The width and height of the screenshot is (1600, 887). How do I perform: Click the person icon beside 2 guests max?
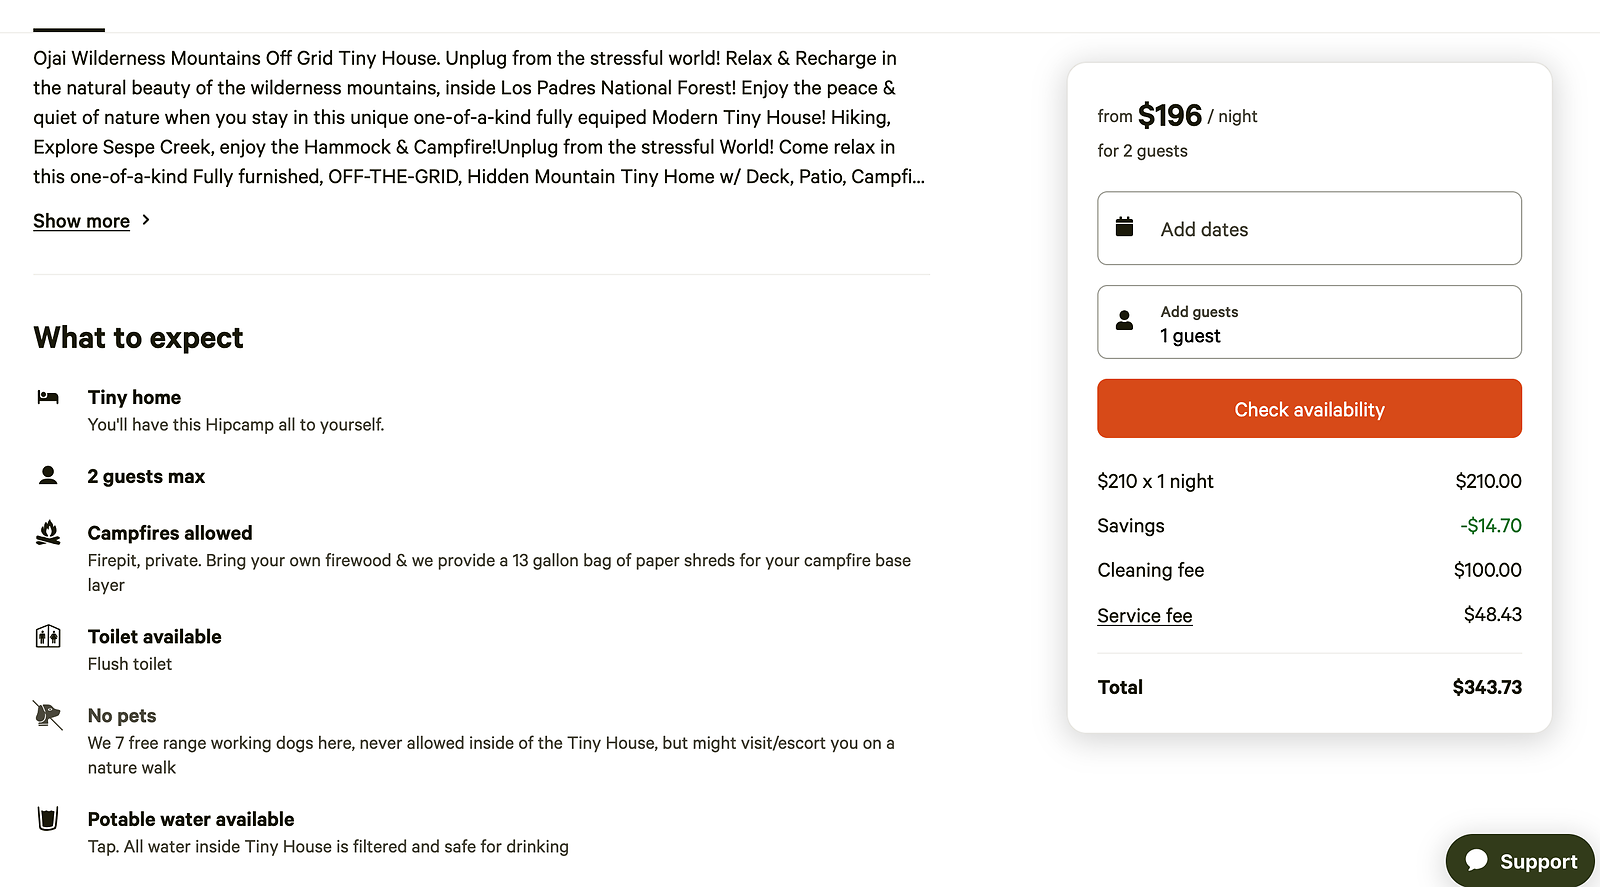[48, 476]
